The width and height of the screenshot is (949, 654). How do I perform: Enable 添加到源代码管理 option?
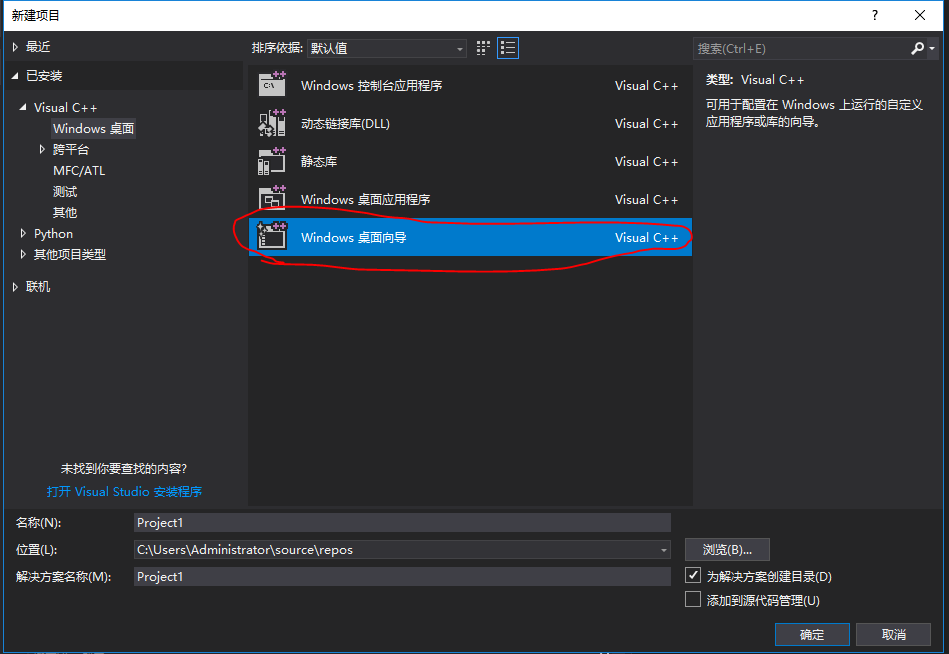tap(694, 598)
